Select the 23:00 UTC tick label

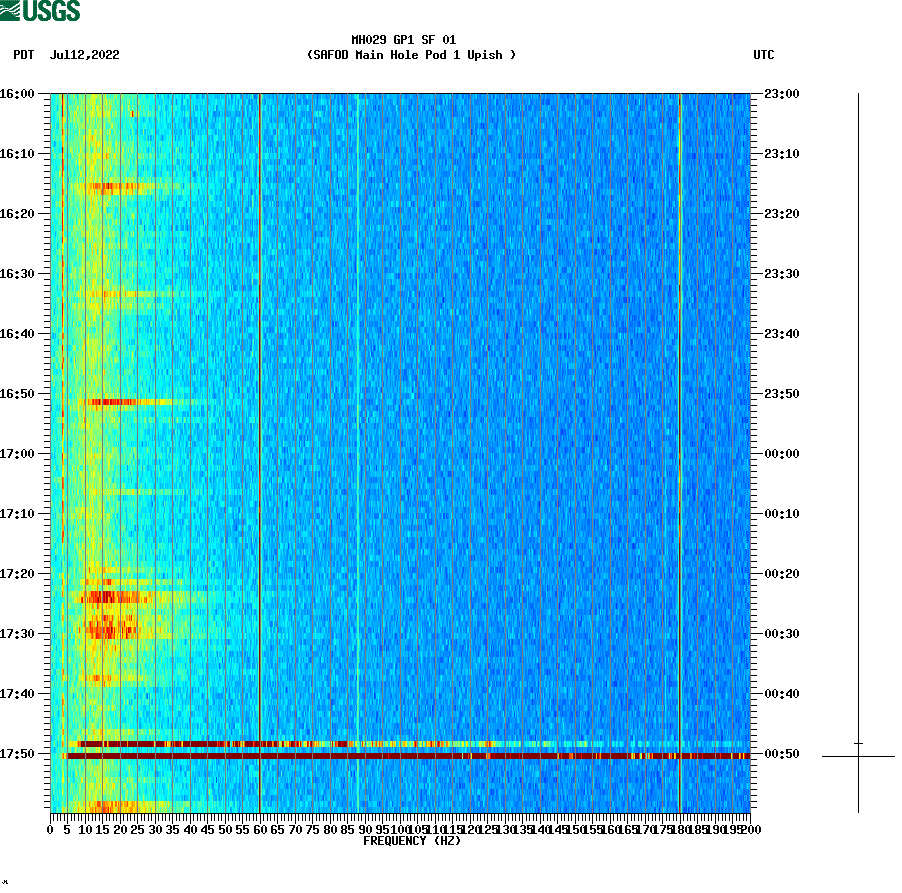pyautogui.click(x=779, y=95)
